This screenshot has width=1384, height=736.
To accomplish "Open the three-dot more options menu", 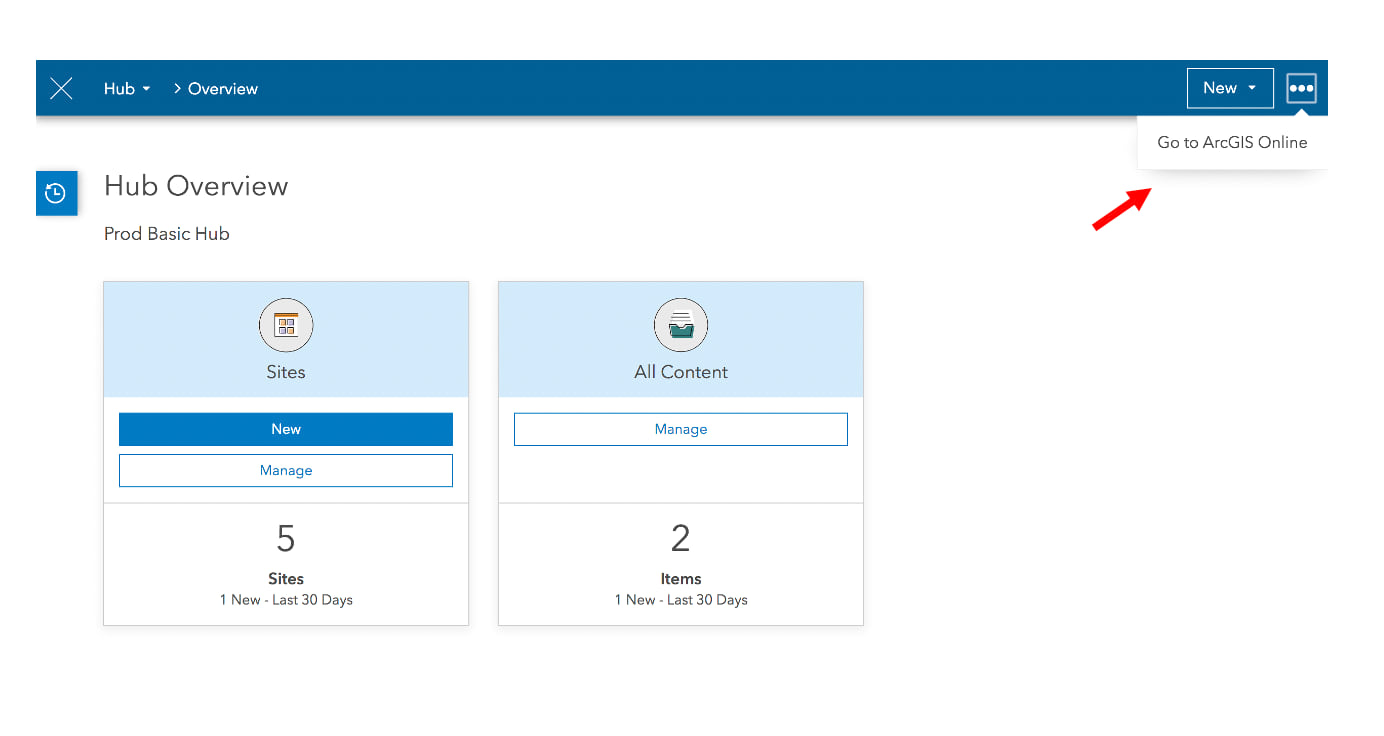I will [x=1301, y=88].
